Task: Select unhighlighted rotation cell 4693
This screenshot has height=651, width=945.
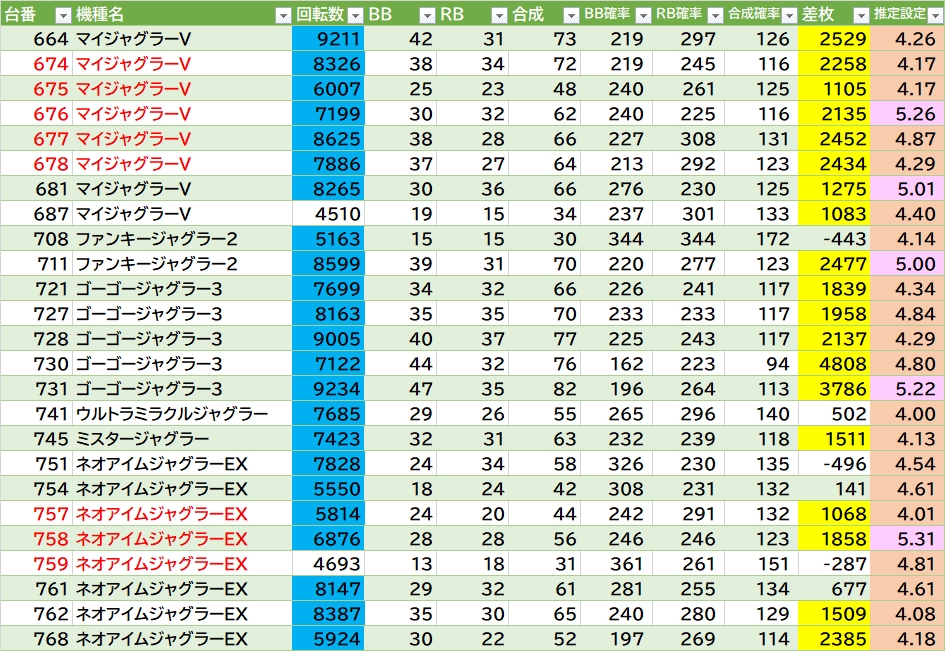Action: (x=328, y=564)
